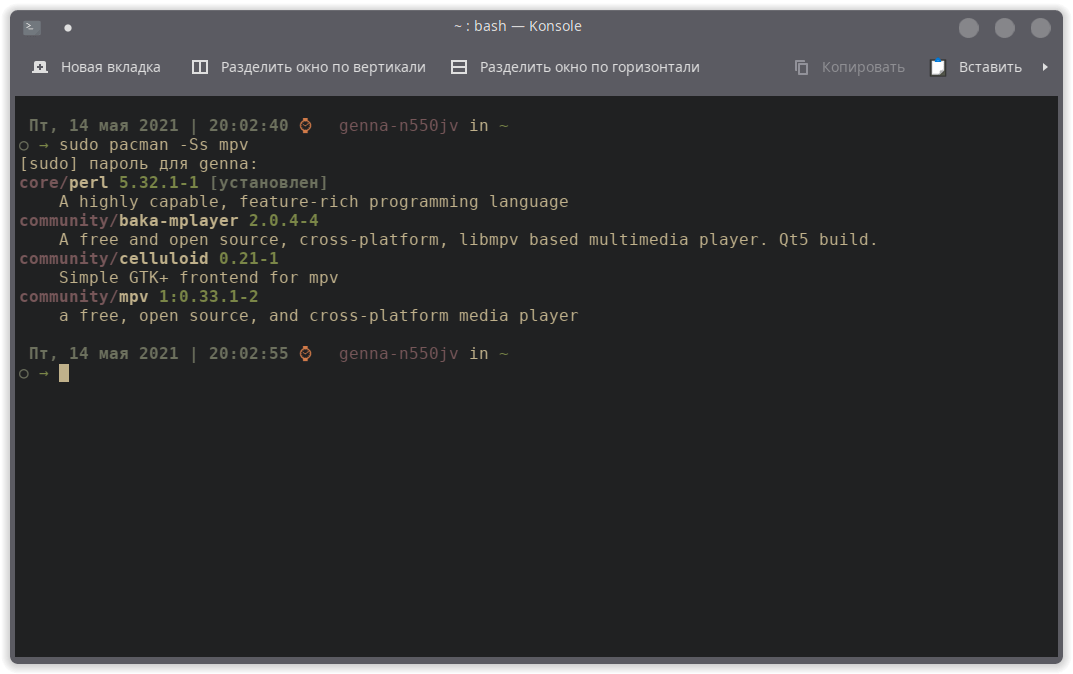Click the 'Новая вкладка' toolbar label
Image resolution: width=1073 pixels, height=674 pixels.
(x=110, y=67)
